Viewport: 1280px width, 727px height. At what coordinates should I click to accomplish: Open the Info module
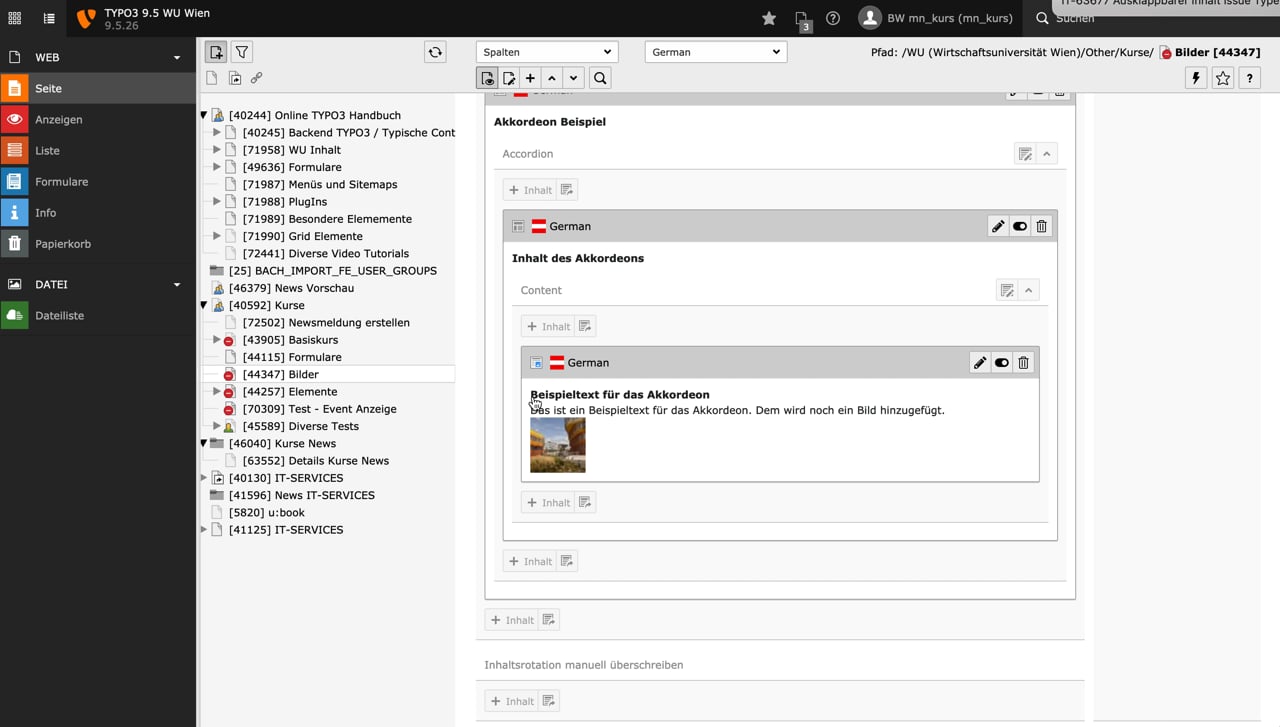point(98,212)
